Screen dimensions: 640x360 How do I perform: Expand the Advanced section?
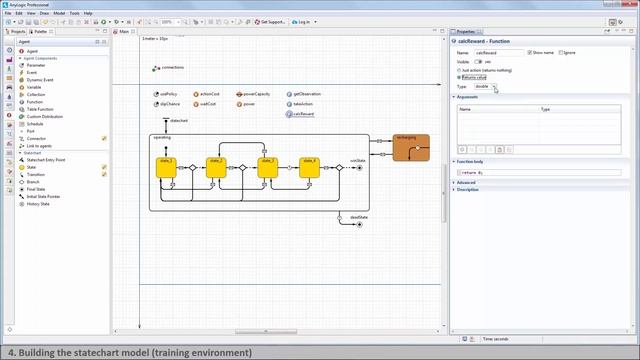pyautogui.click(x=454, y=183)
